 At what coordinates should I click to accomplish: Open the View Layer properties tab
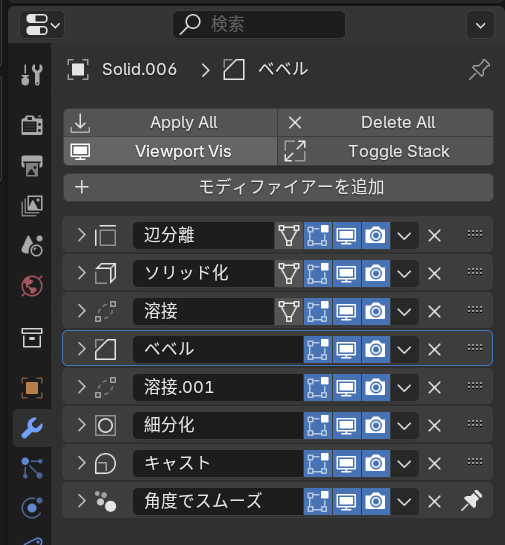coord(32,206)
